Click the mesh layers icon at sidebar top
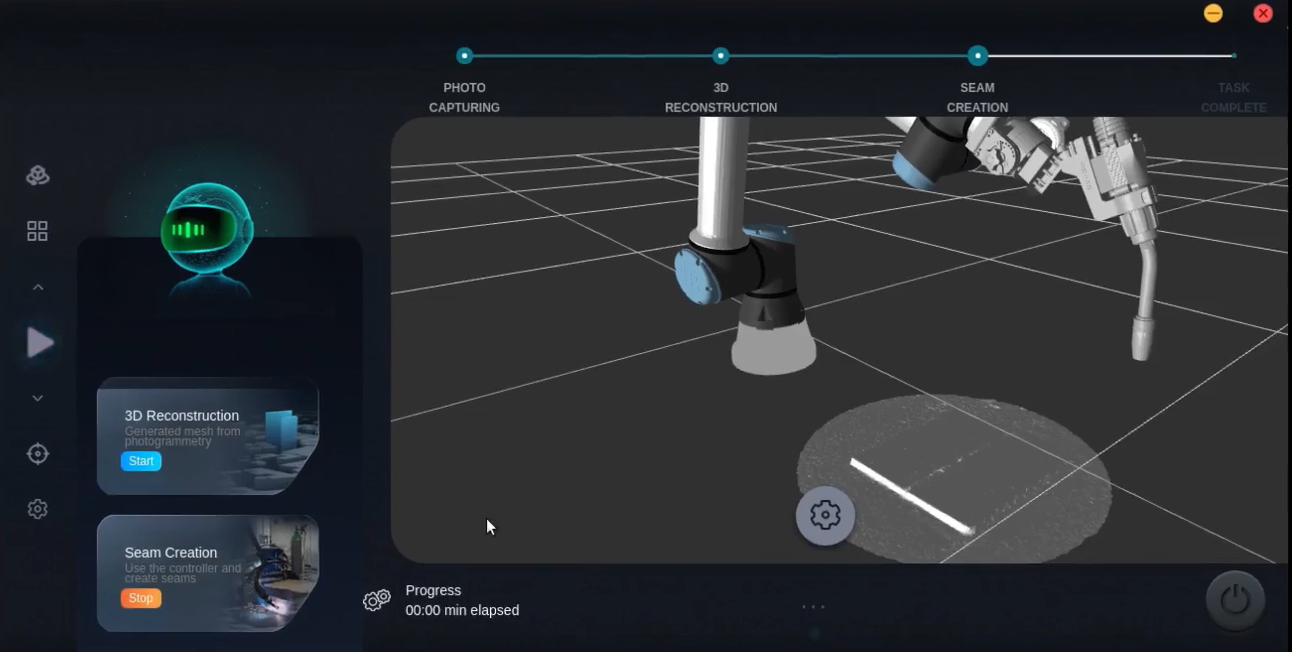 37,175
